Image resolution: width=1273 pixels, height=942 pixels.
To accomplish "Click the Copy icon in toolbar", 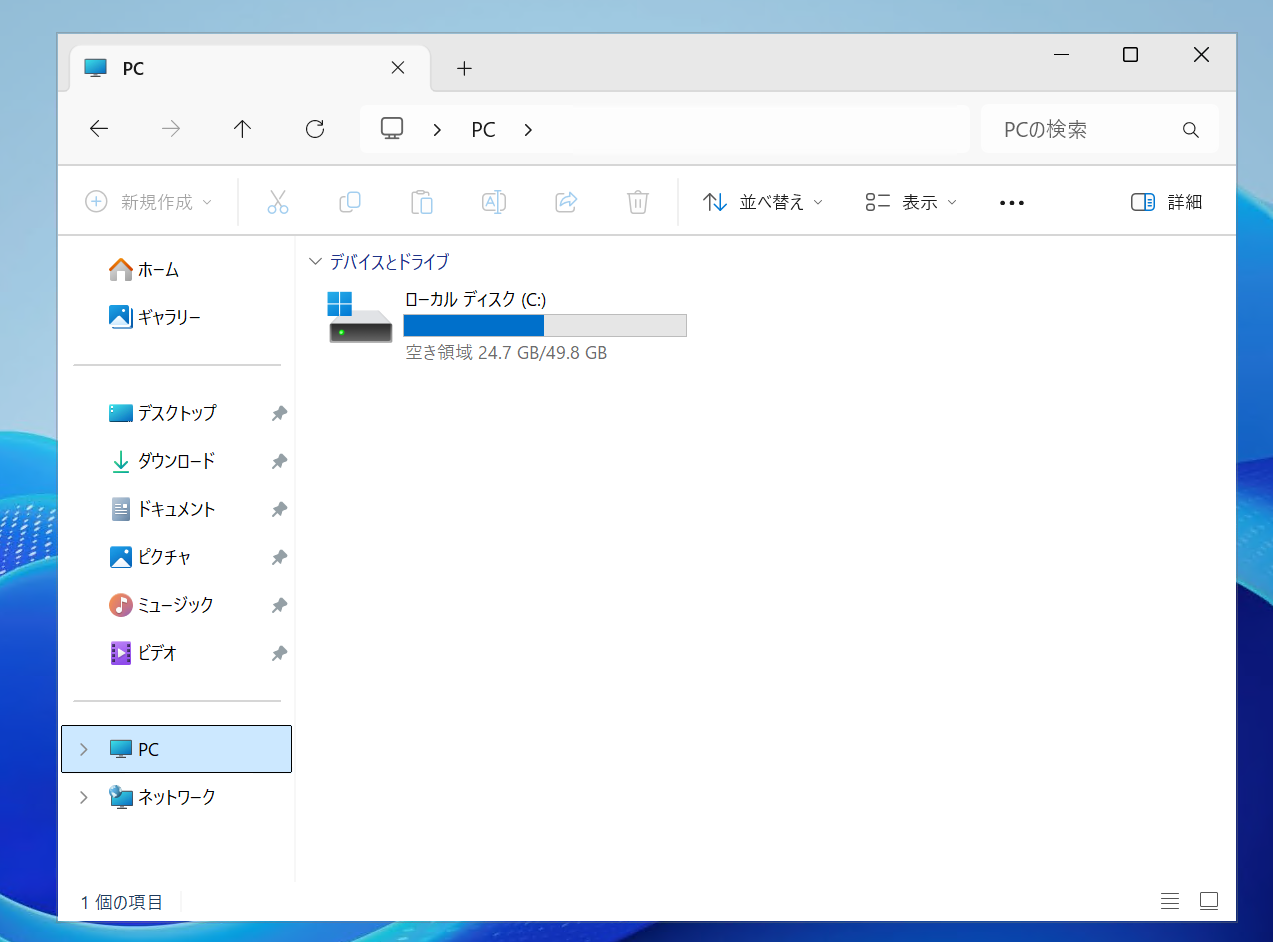I will (x=350, y=202).
